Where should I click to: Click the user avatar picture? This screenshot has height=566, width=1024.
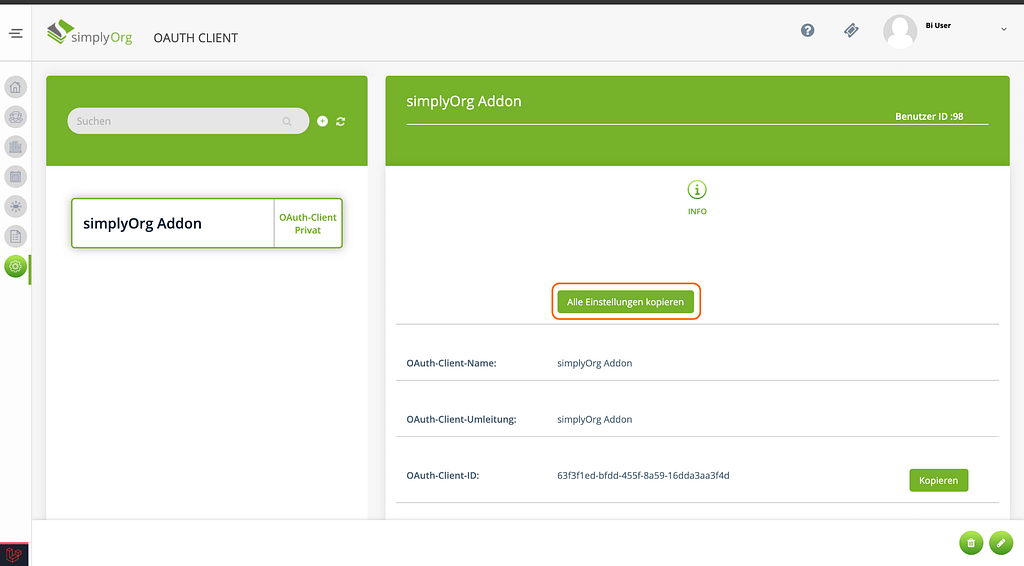[x=900, y=31]
